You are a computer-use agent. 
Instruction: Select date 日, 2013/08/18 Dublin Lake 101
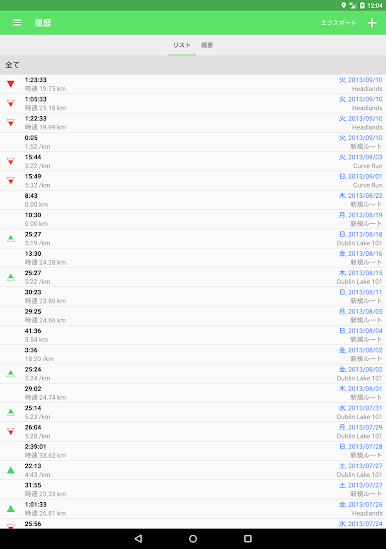pyautogui.click(x=361, y=234)
